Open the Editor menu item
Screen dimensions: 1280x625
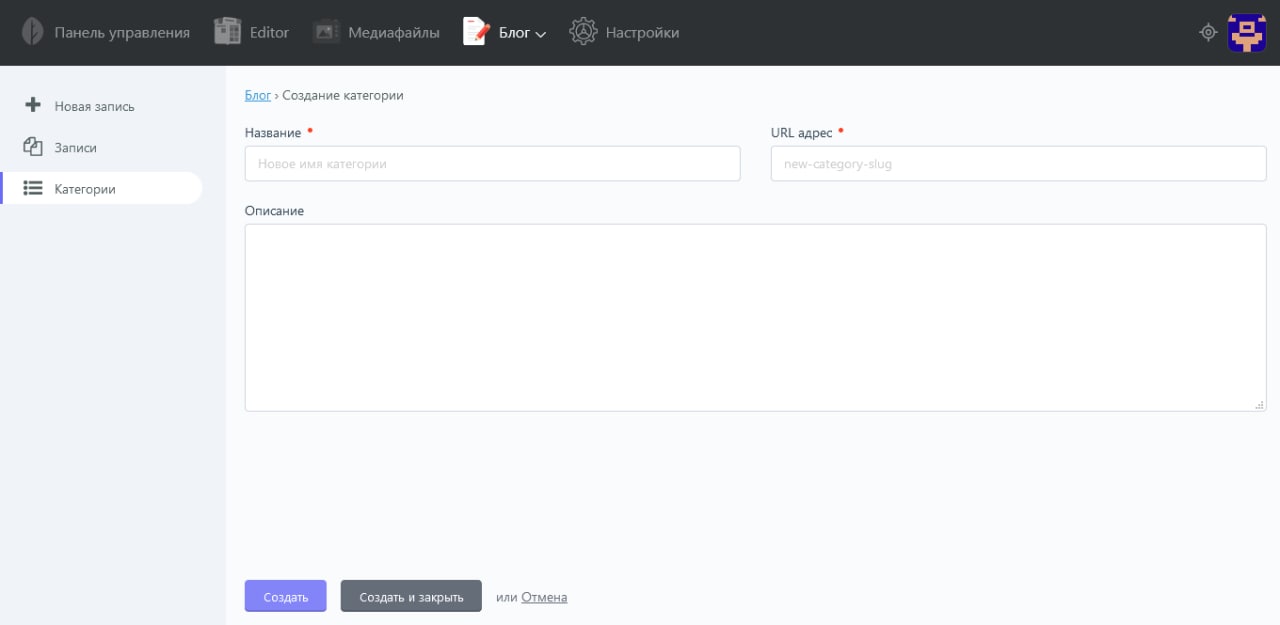269,33
